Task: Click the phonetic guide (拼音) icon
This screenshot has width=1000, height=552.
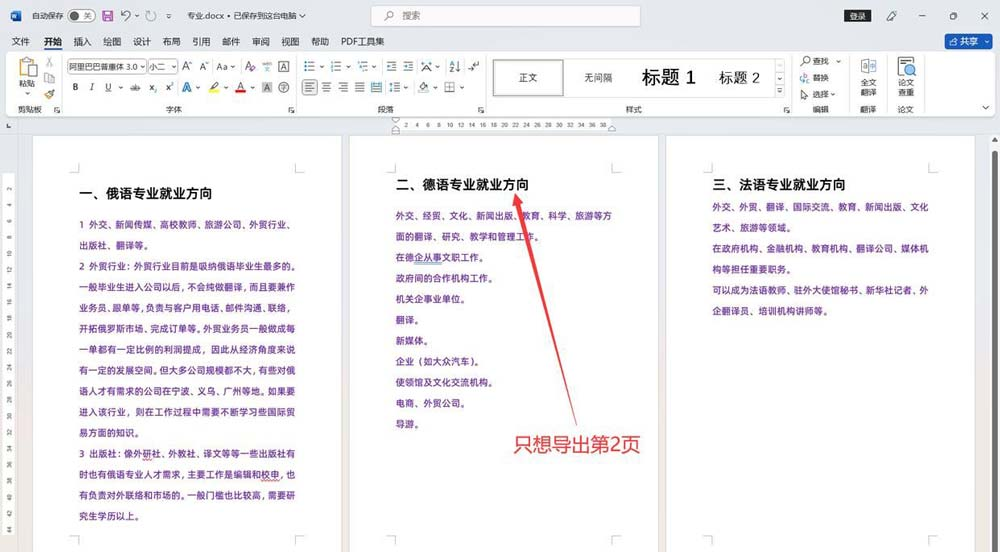Action: click(267, 66)
